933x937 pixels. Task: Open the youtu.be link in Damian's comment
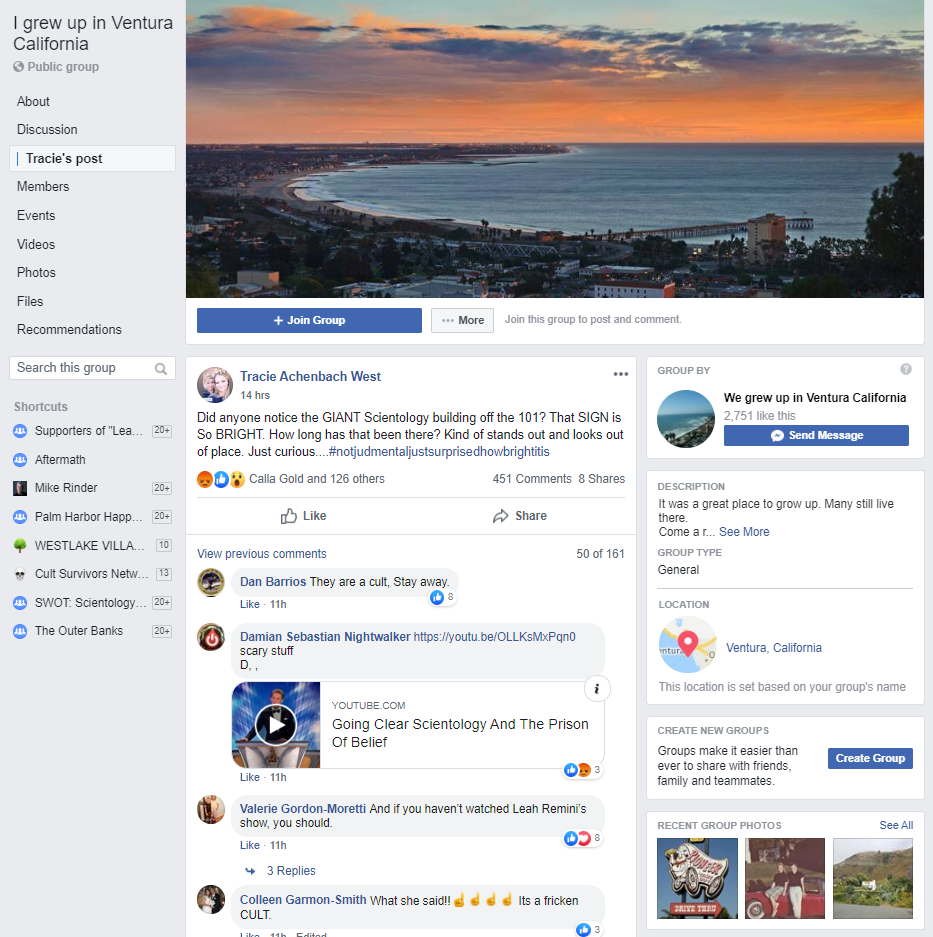(x=494, y=637)
